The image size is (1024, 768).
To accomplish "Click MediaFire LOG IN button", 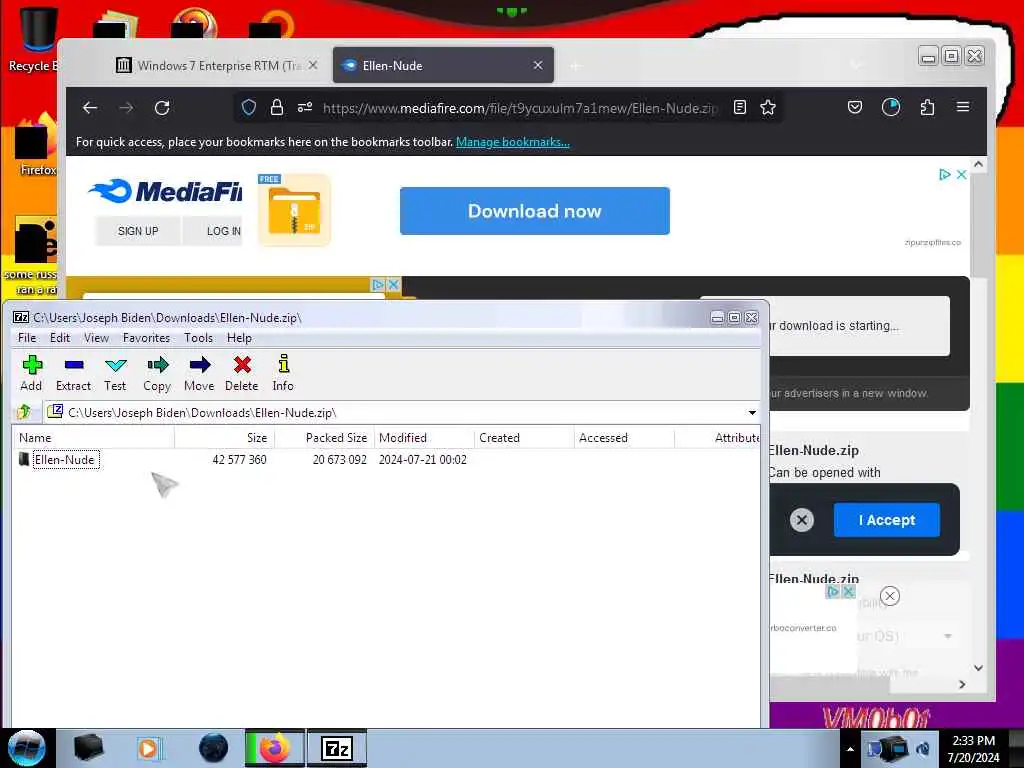I will pyautogui.click(x=213, y=231).
